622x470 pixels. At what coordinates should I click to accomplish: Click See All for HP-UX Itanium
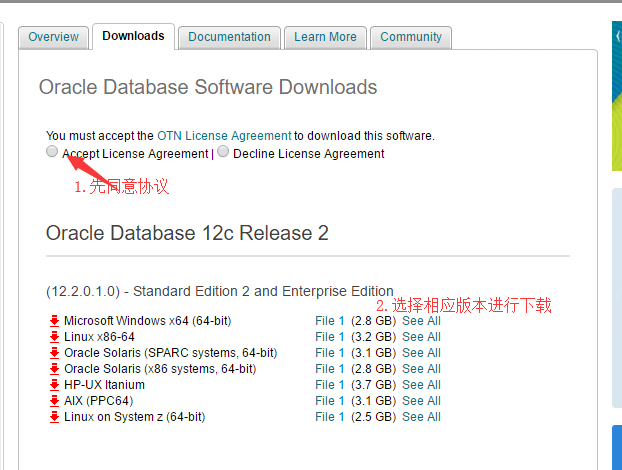click(421, 385)
